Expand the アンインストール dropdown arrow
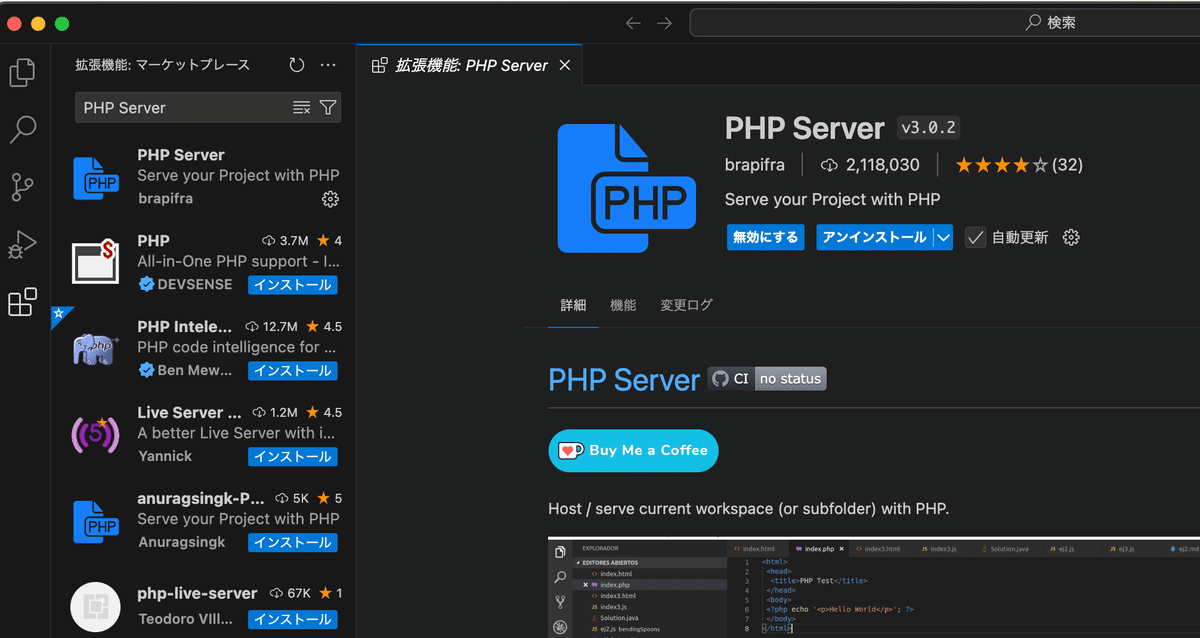 [x=943, y=237]
